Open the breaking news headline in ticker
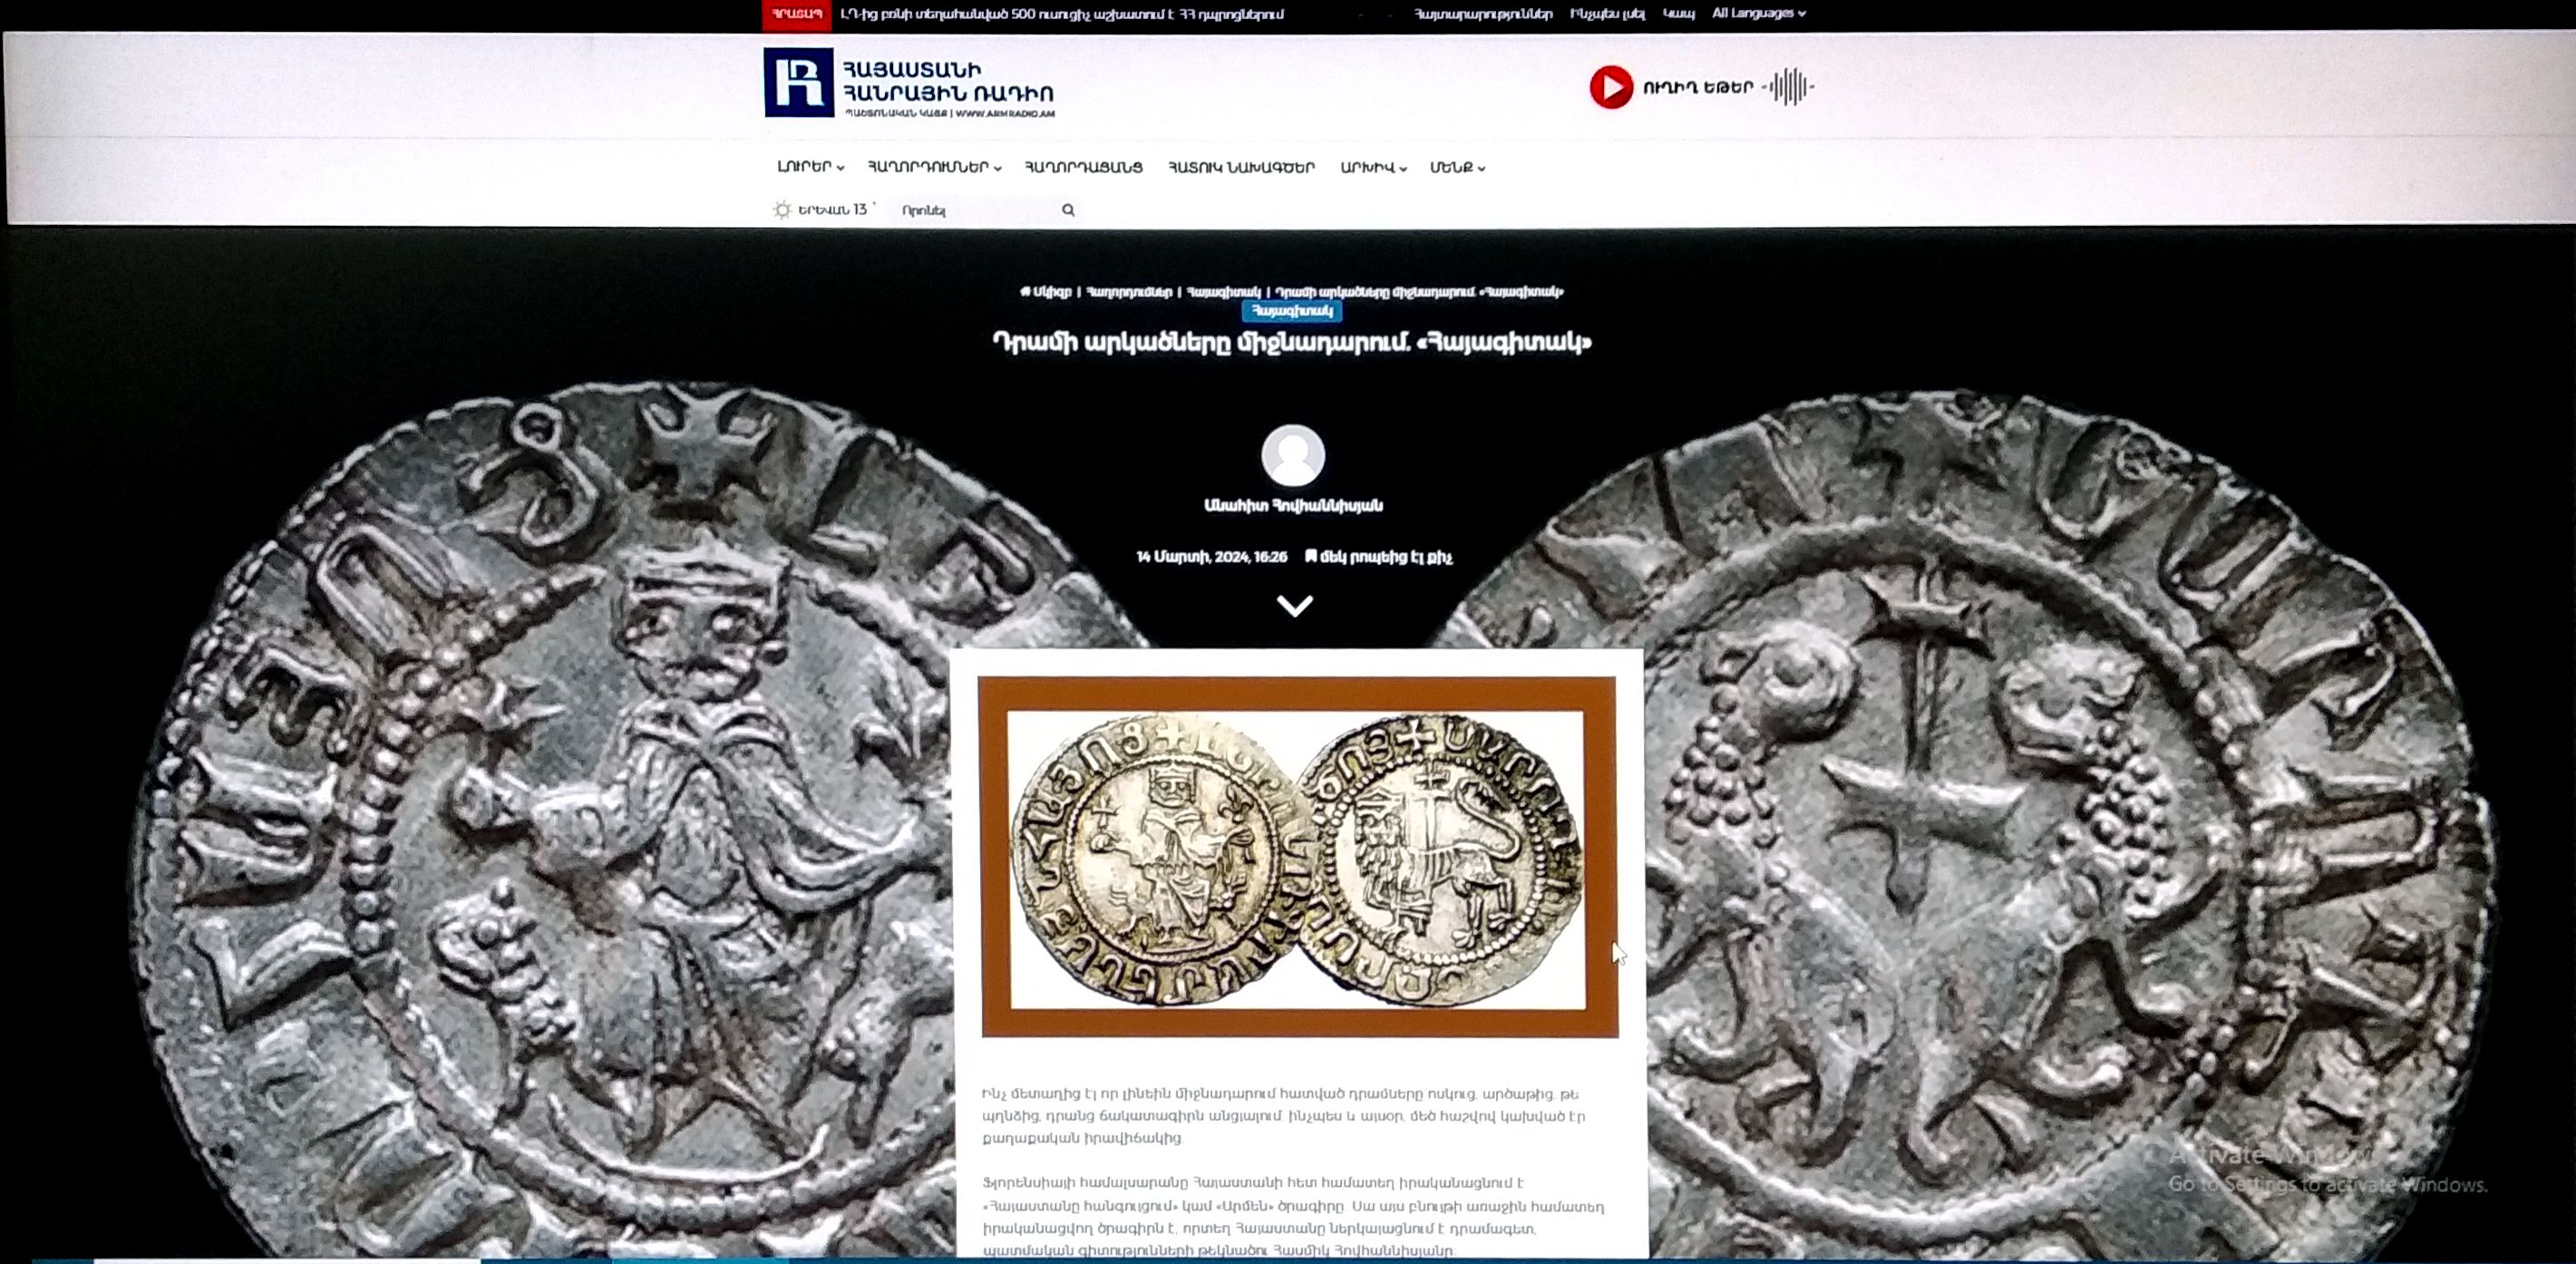Image resolution: width=2576 pixels, height=1264 pixels. tap(1062, 14)
